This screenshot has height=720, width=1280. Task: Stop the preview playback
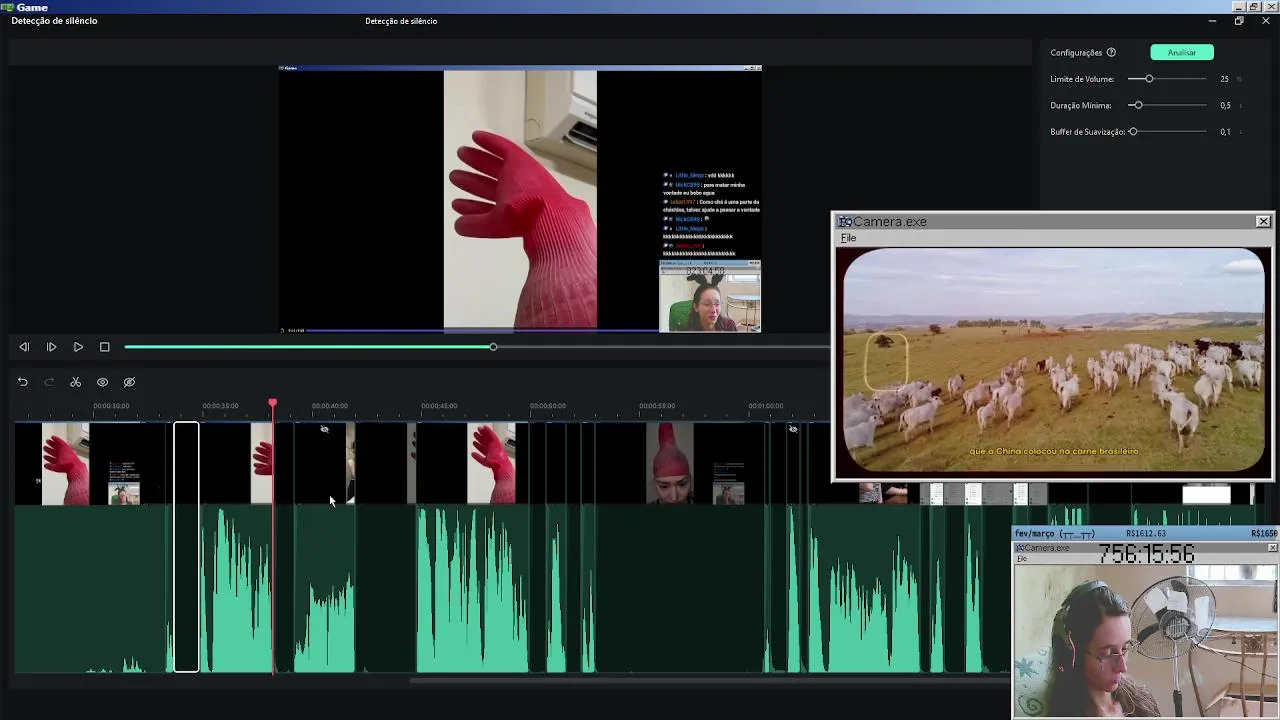(105, 347)
